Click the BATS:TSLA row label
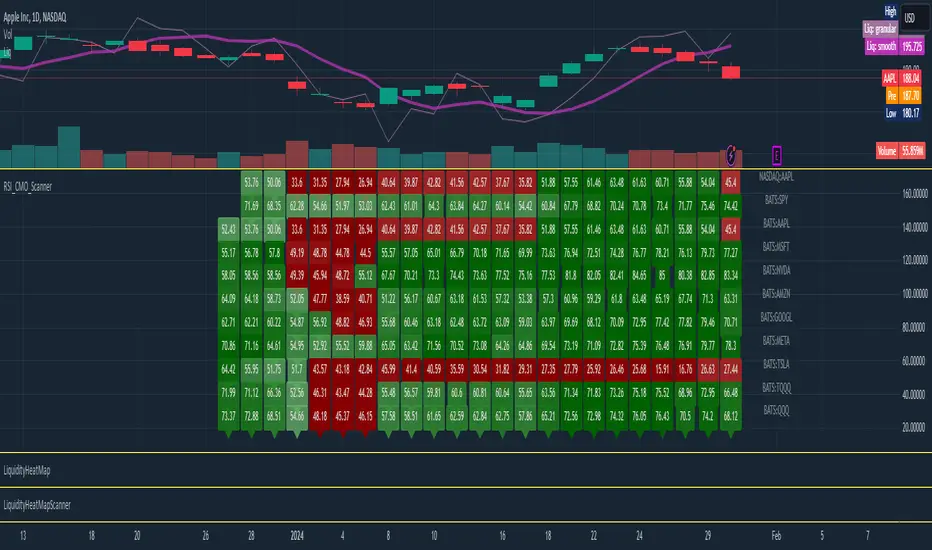Screen dimensions: 932x550 point(776,363)
